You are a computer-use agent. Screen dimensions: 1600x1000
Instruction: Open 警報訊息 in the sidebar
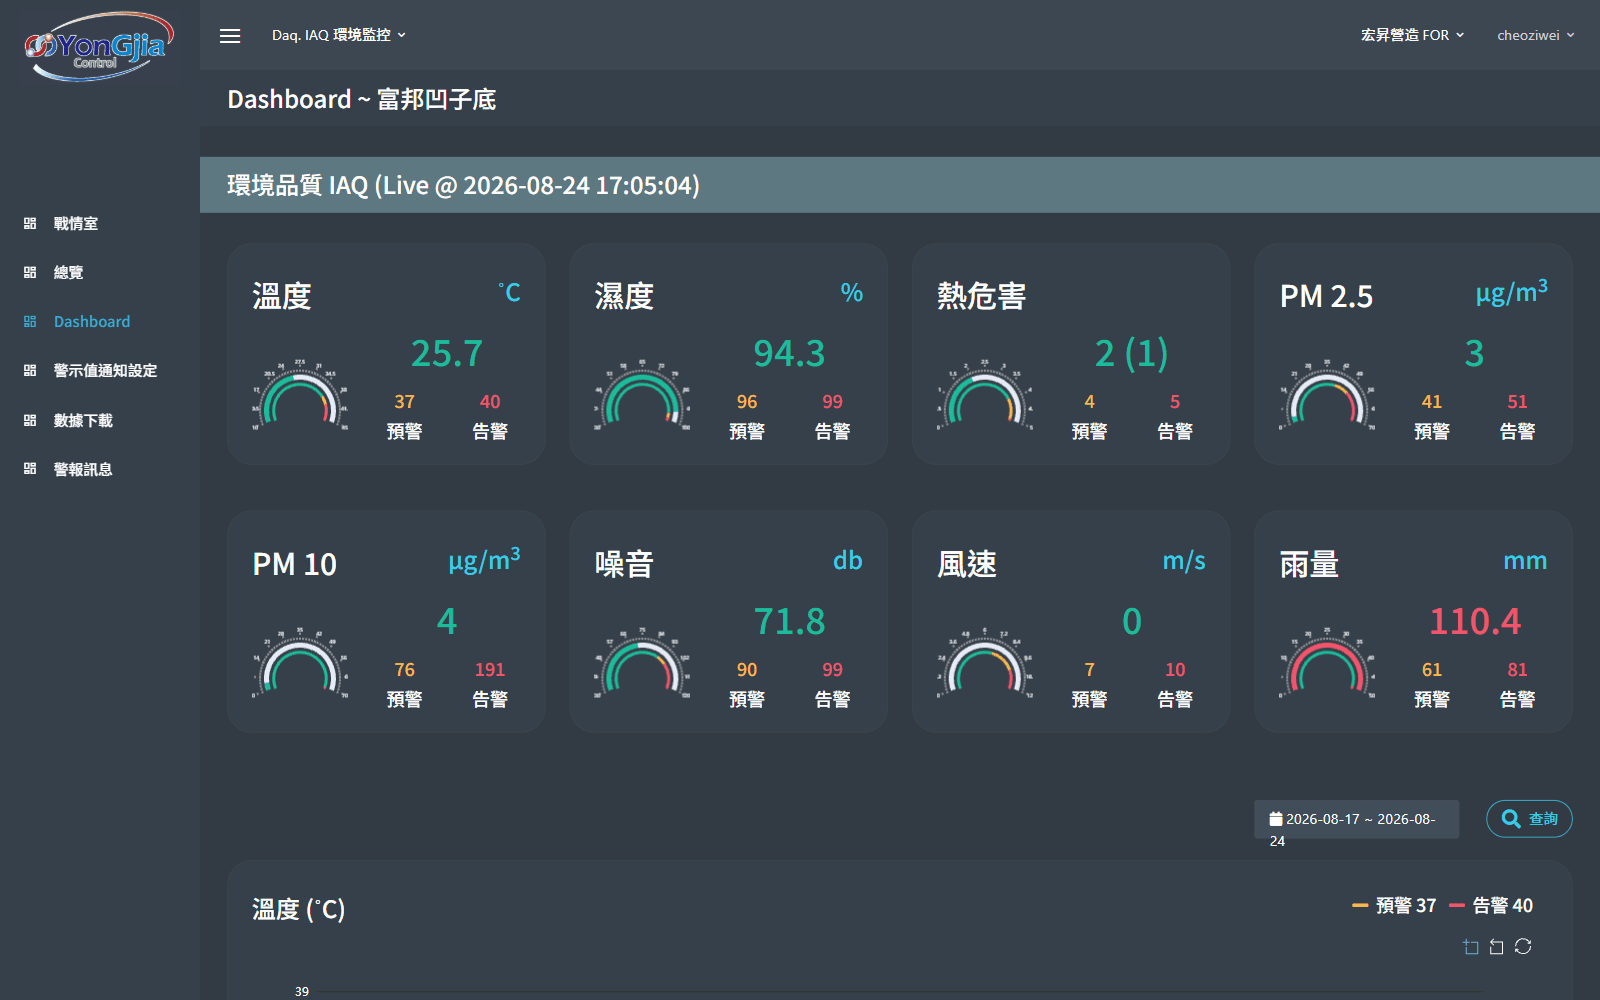[83, 470]
